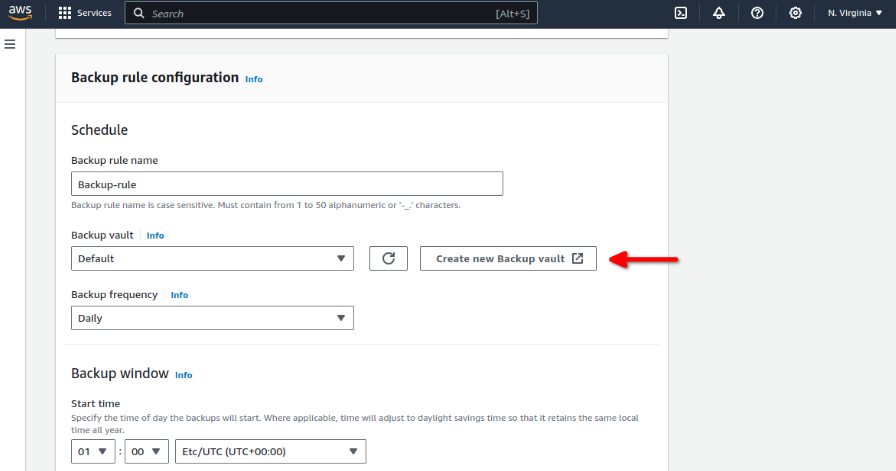
Task: Open the Backup frequency Daily dropdown
Action: pyautogui.click(x=213, y=318)
